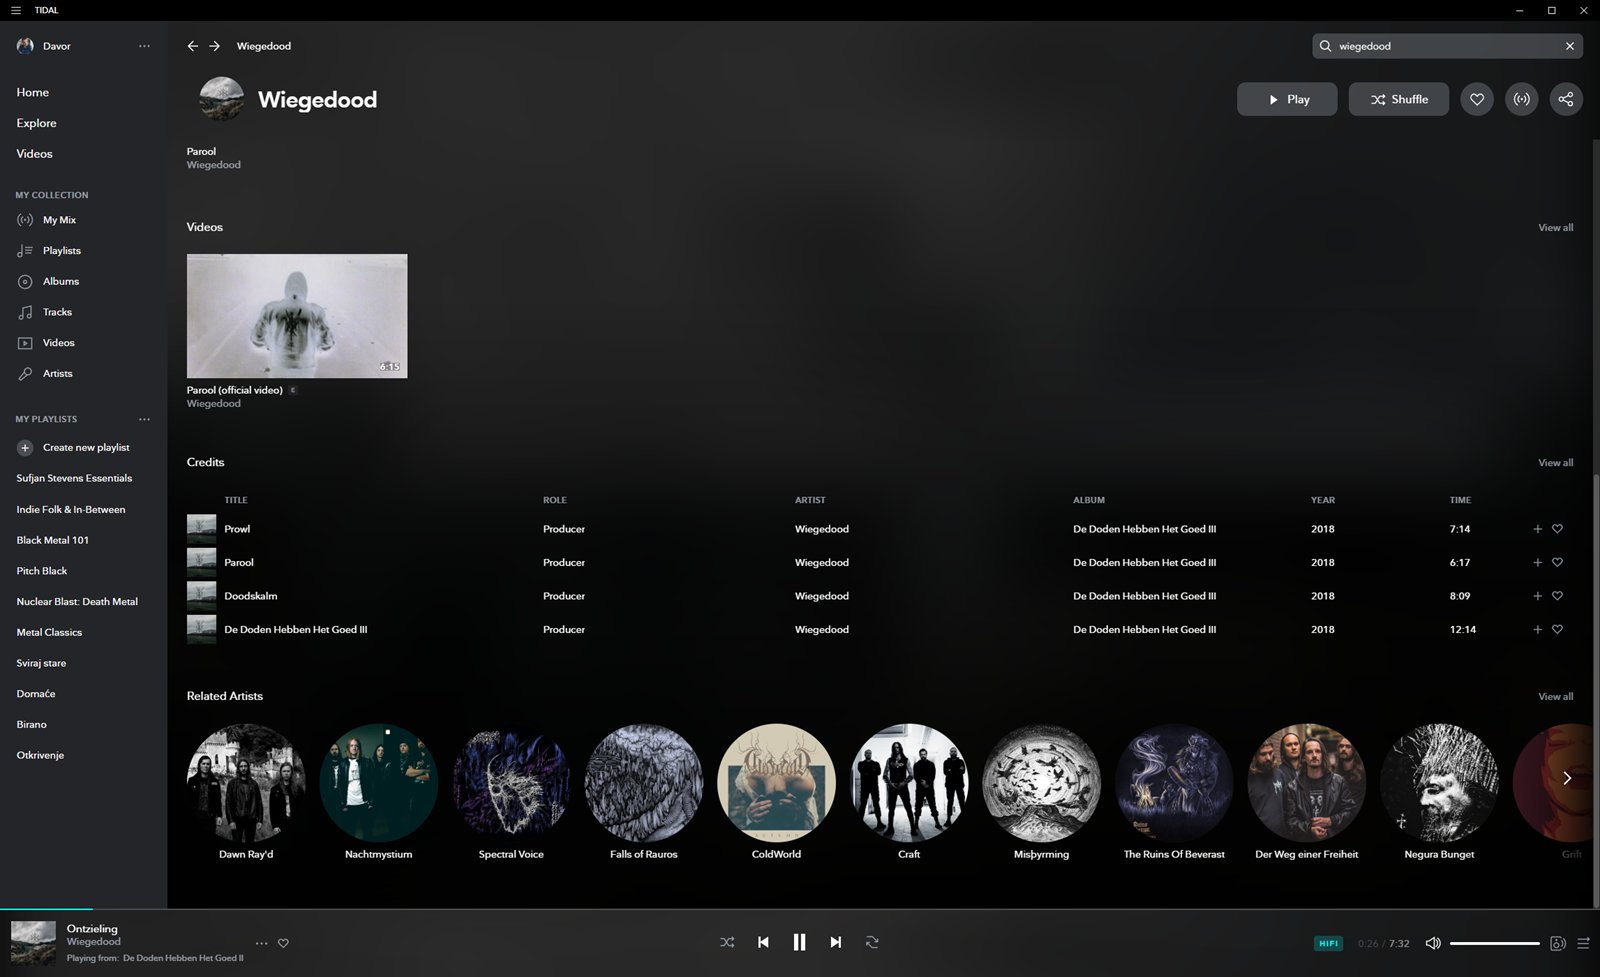Image resolution: width=1600 pixels, height=977 pixels.
Task: Seek in the track progress bar
Action: (x=800, y=909)
